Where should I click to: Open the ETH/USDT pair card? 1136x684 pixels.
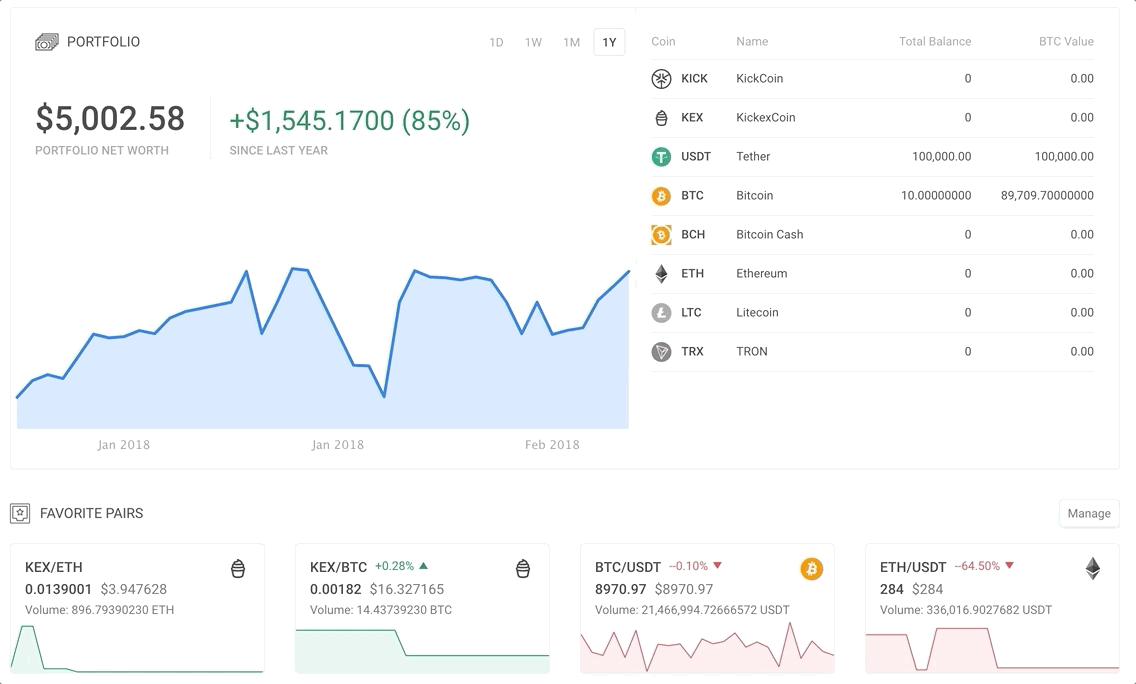tap(992, 609)
